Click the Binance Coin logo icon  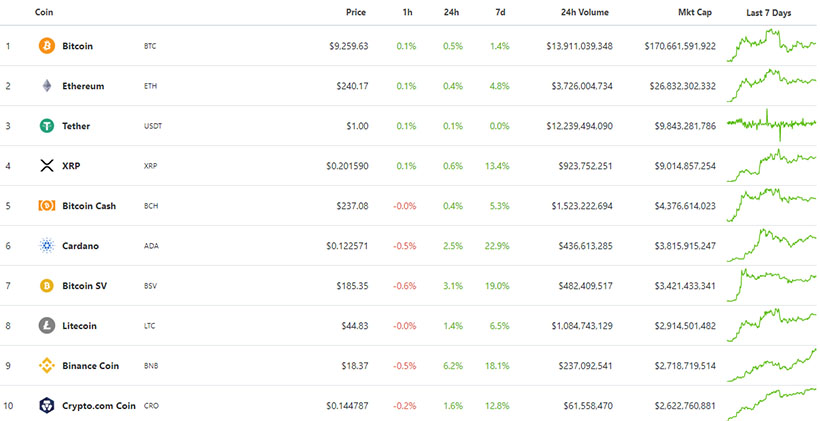pos(47,366)
